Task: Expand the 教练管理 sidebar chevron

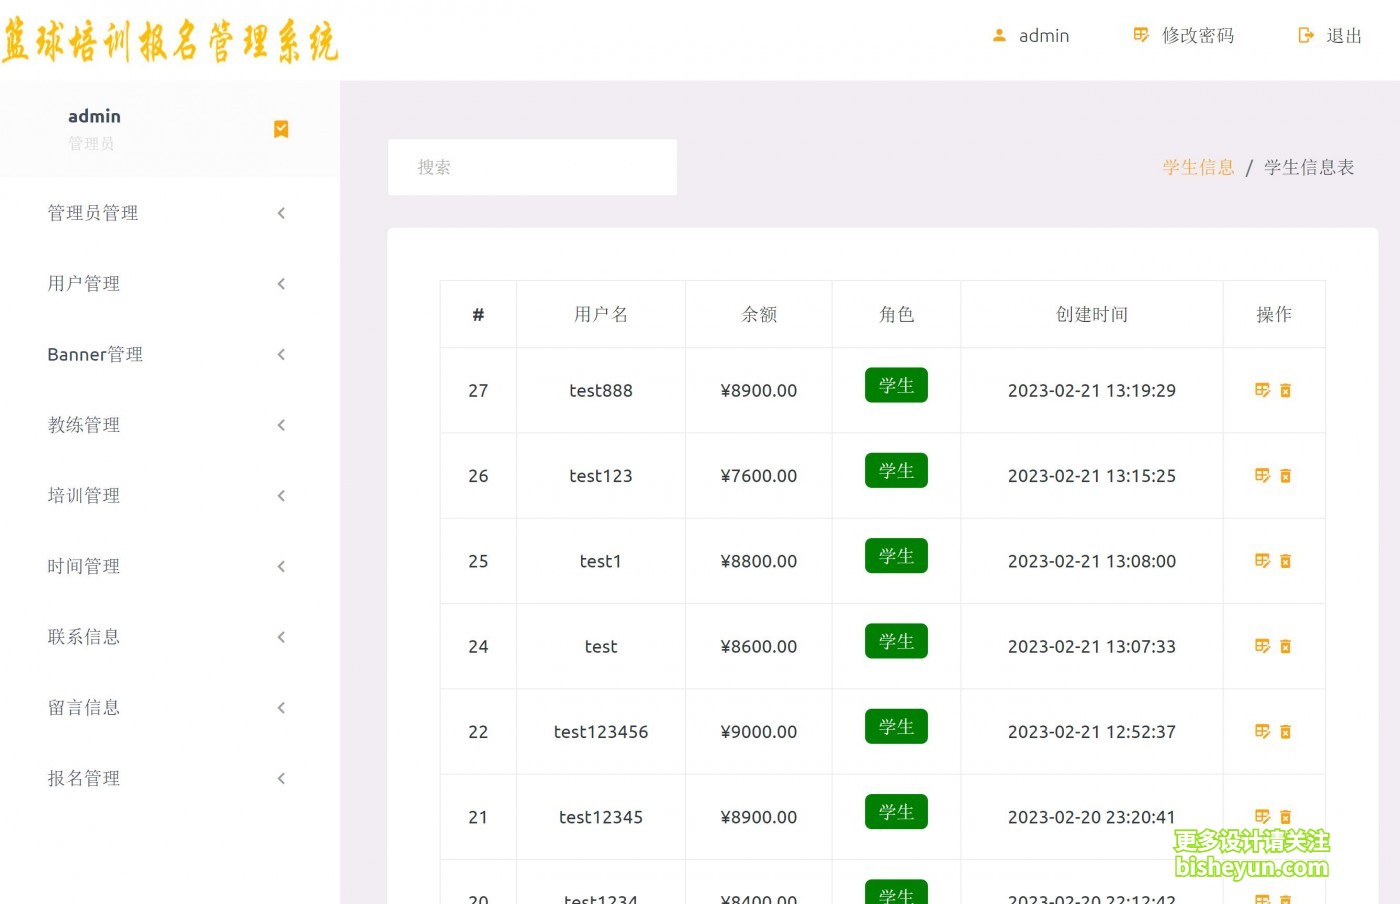Action: click(281, 425)
